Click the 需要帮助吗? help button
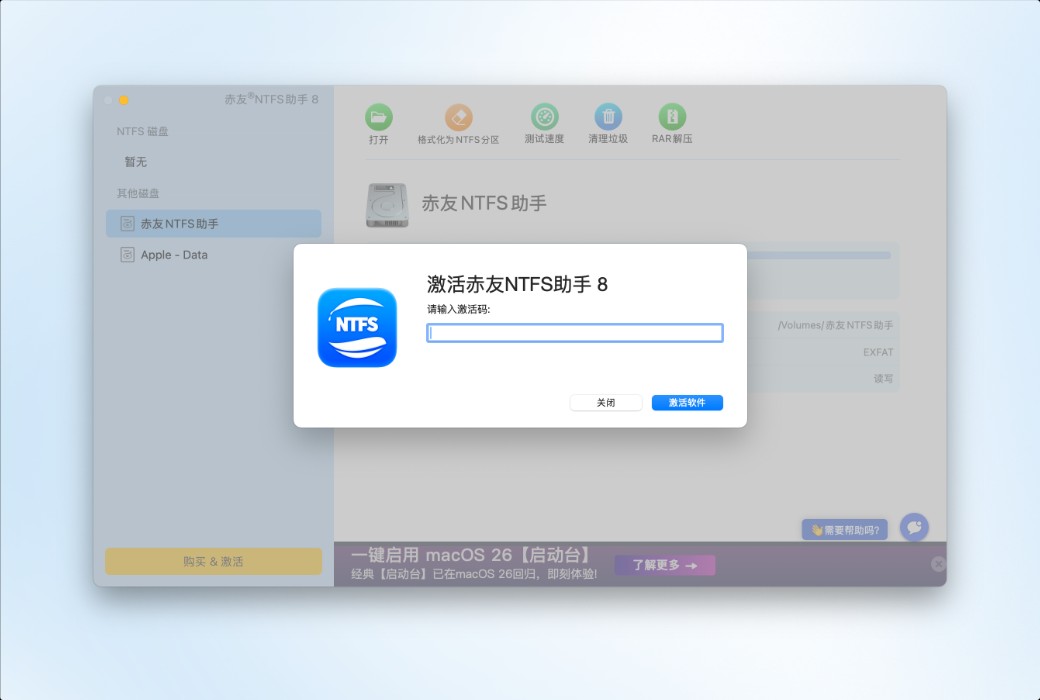Viewport: 1040px width, 700px height. point(845,529)
